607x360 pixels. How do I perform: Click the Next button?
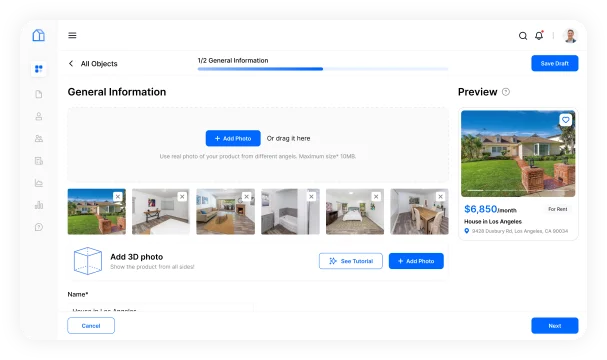point(555,326)
